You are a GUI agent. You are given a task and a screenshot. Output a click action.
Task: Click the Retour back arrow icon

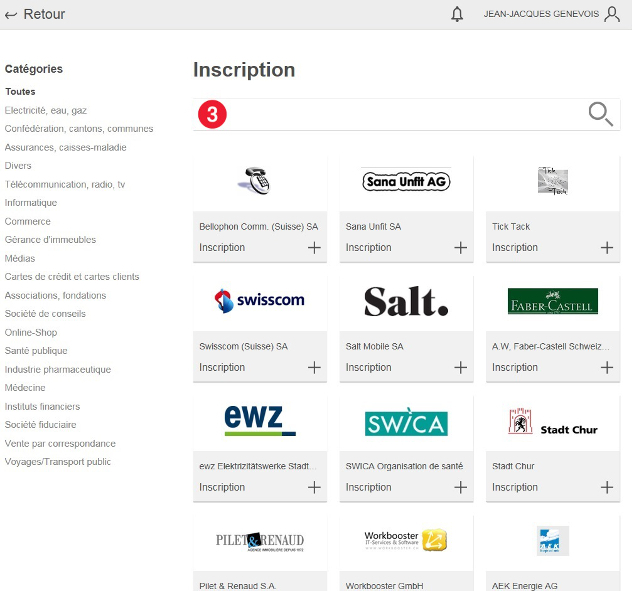tap(11, 15)
